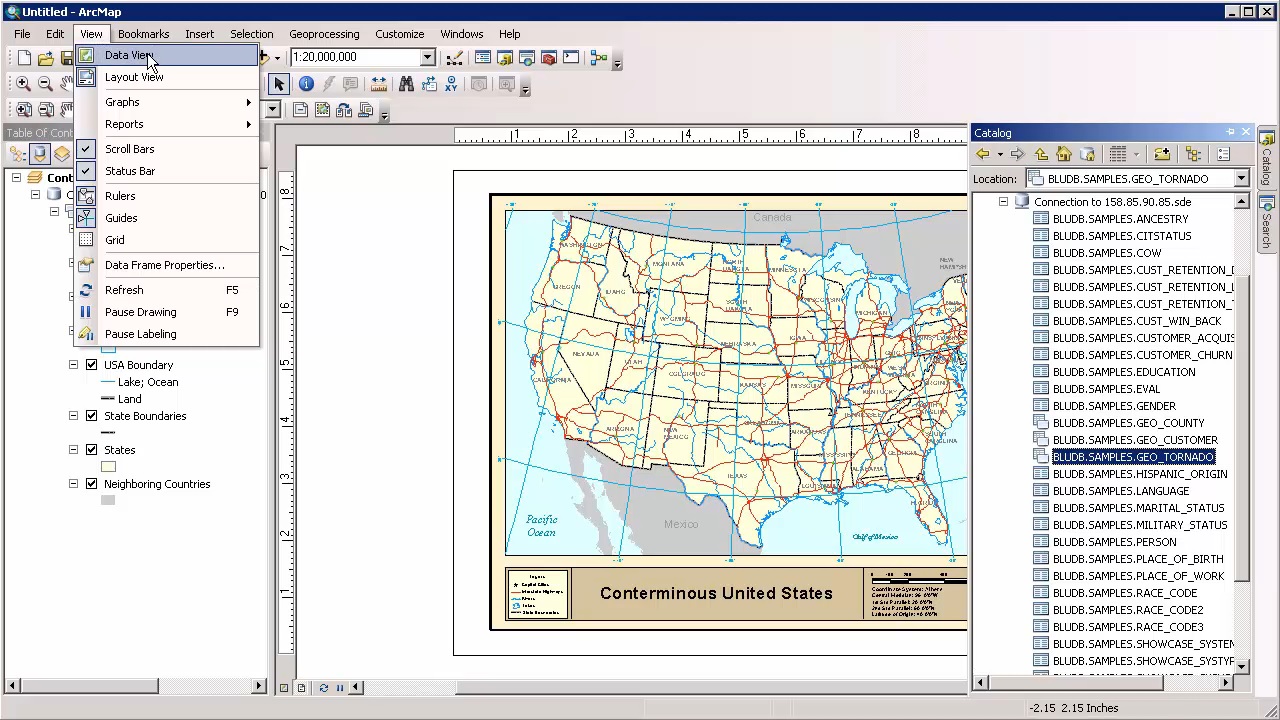This screenshot has width=1280, height=720.
Task: Open the ArcToolbox red toolbox icon
Action: (x=549, y=58)
